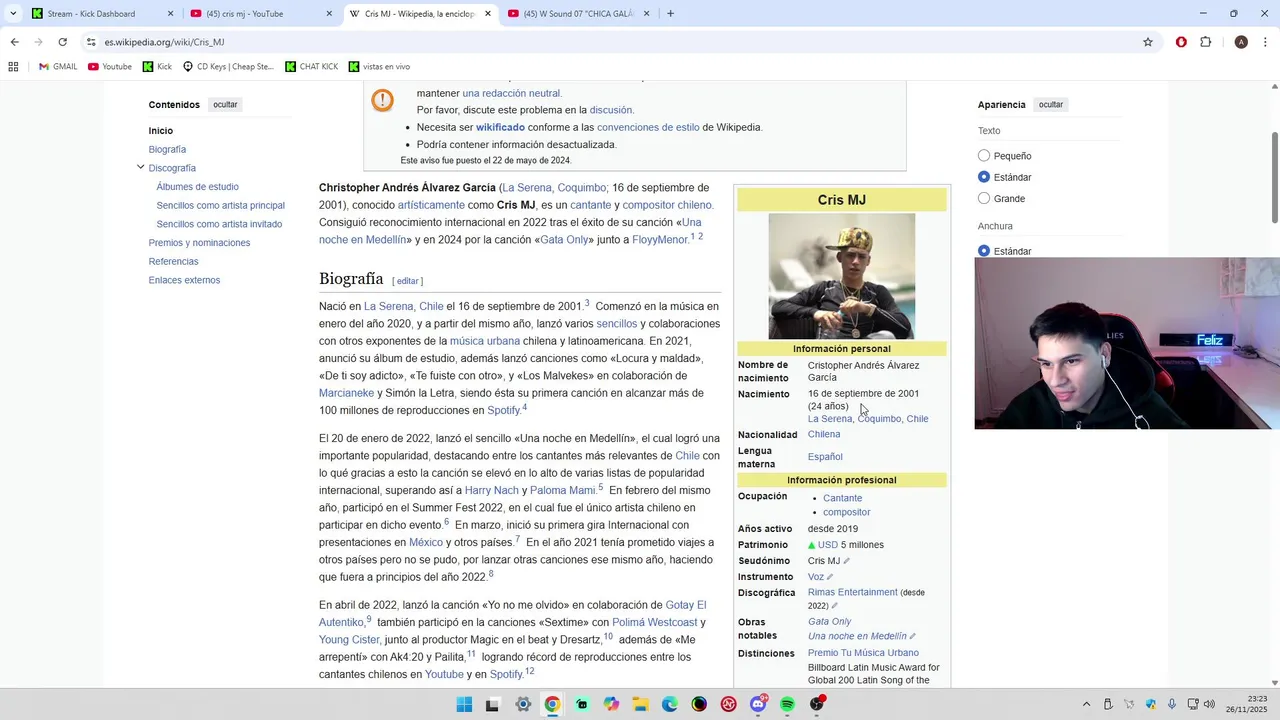
Task: Go to Premios y nominaciones section
Action: (199, 243)
